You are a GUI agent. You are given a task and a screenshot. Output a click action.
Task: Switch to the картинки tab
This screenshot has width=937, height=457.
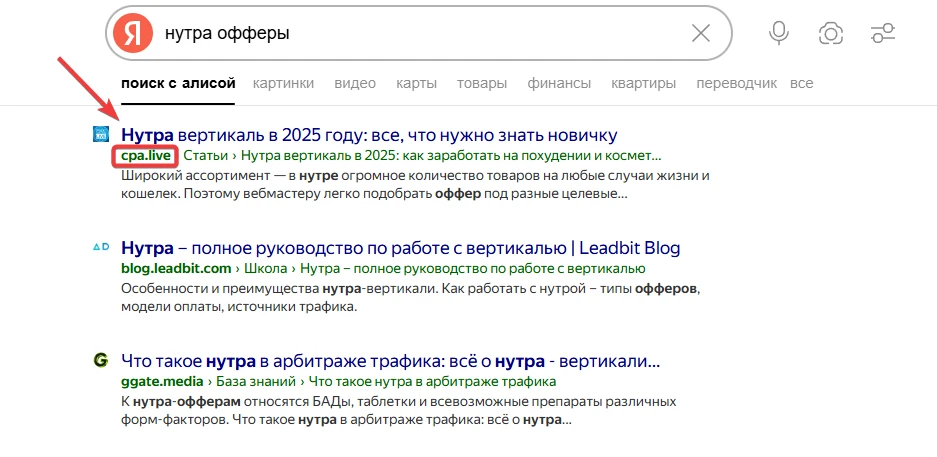click(283, 83)
